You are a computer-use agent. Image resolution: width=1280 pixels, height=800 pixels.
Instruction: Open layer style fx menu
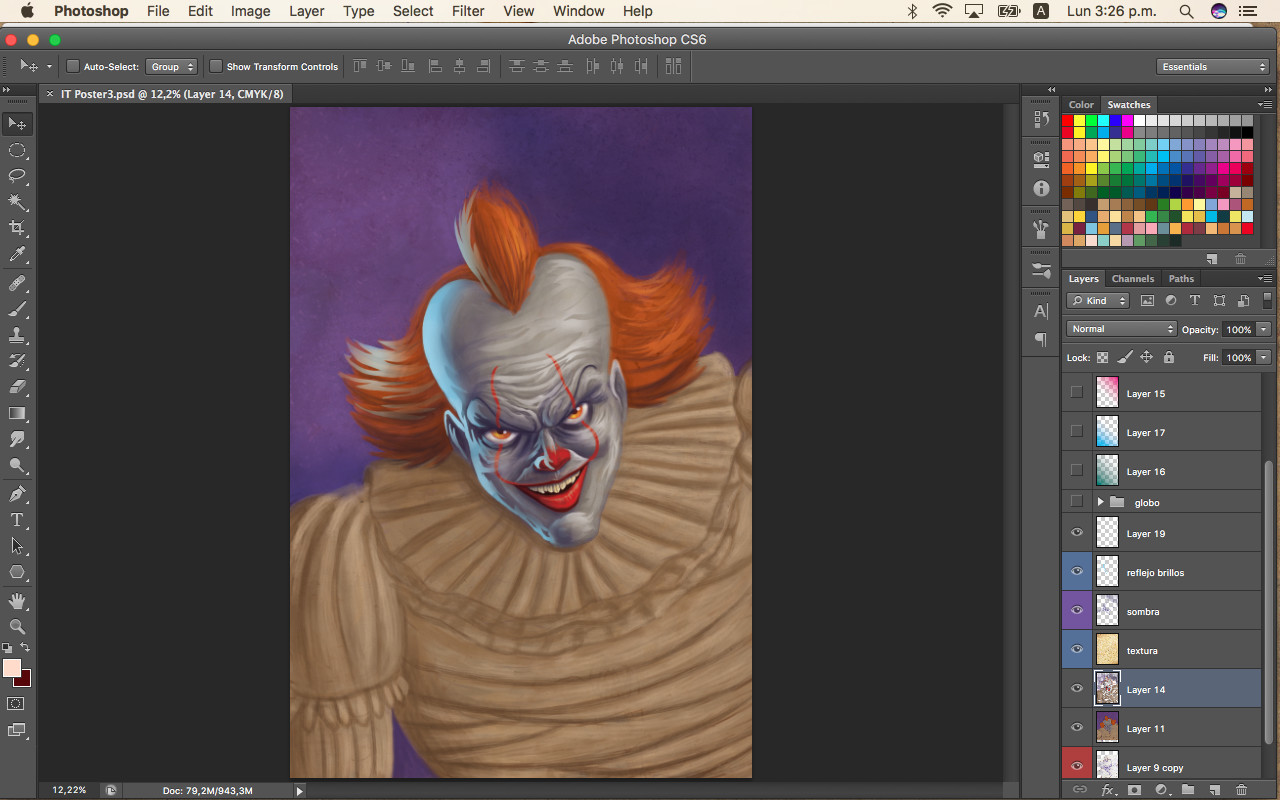click(x=1107, y=790)
